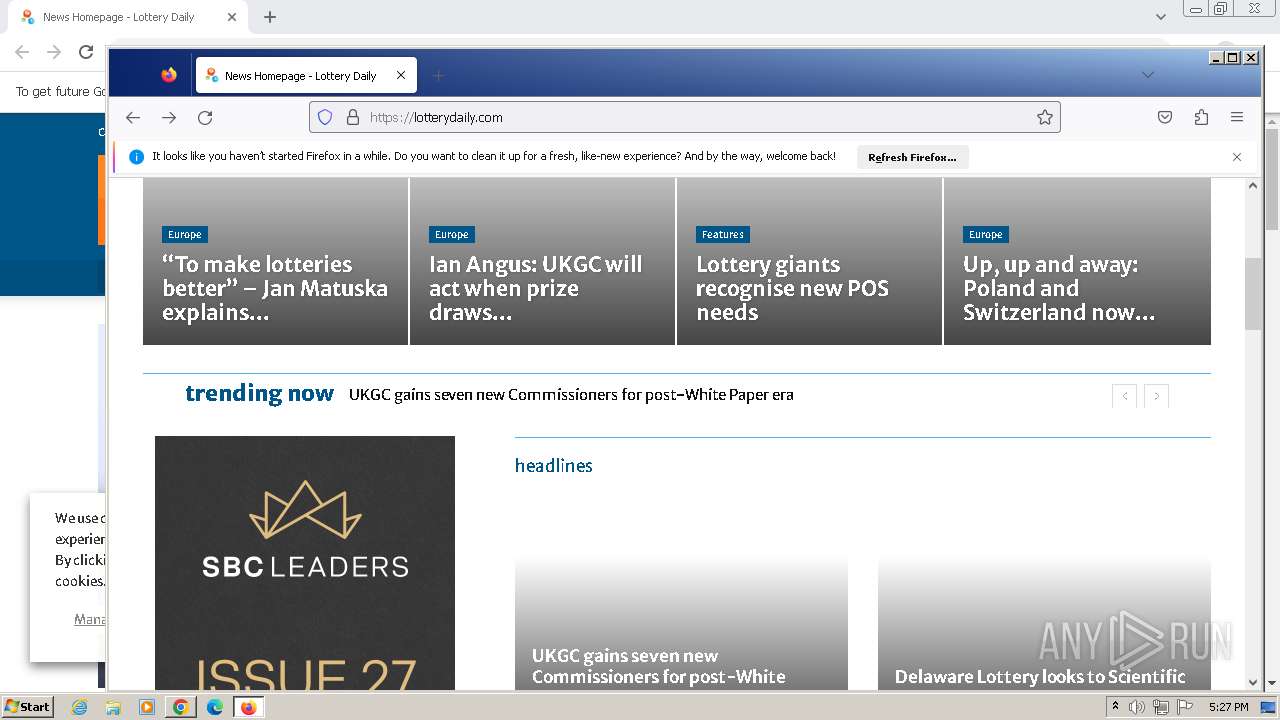Open the Ian Angus UKGC article
Image resolution: width=1280 pixels, height=720 pixels.
coord(536,288)
